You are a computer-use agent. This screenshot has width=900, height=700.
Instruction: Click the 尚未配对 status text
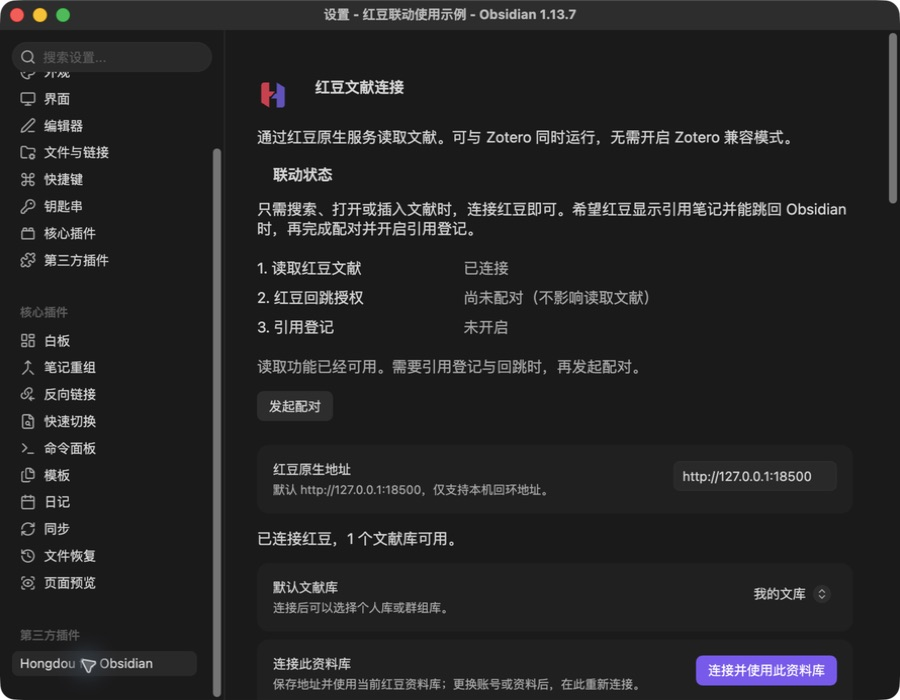click(557, 298)
